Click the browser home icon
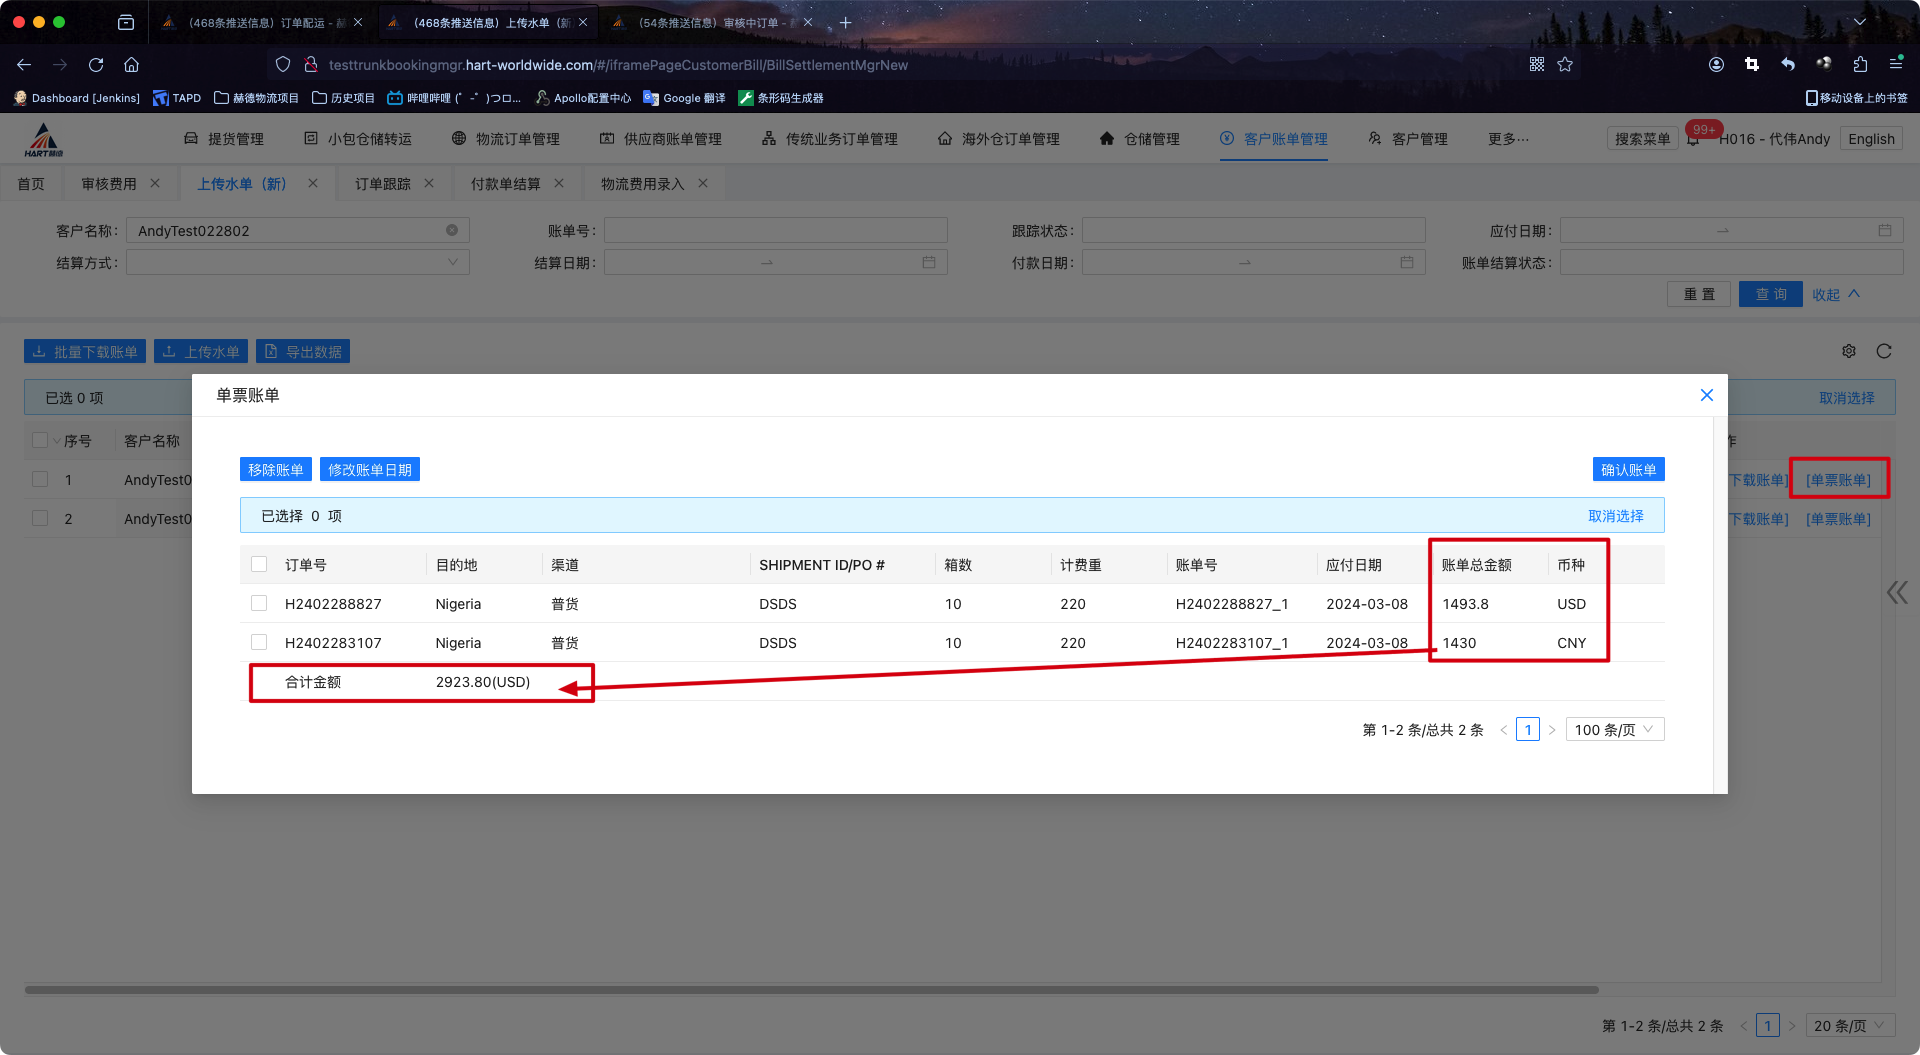Screen dimensions: 1920x1055 (131, 65)
